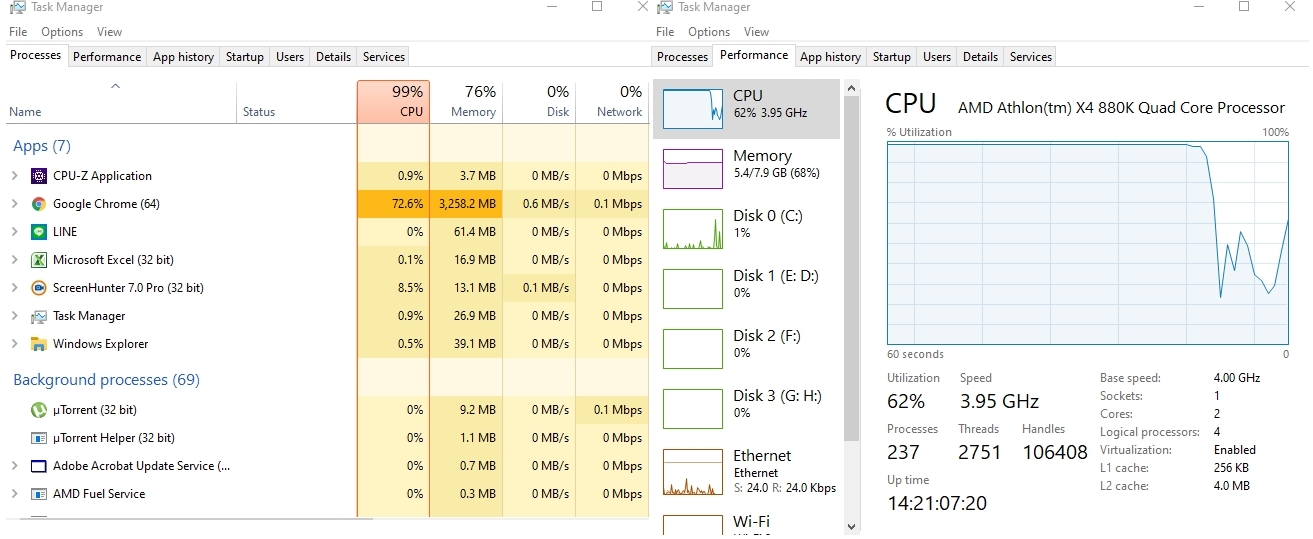Open Users tab in left window
The image size is (1313, 539).
pos(290,57)
